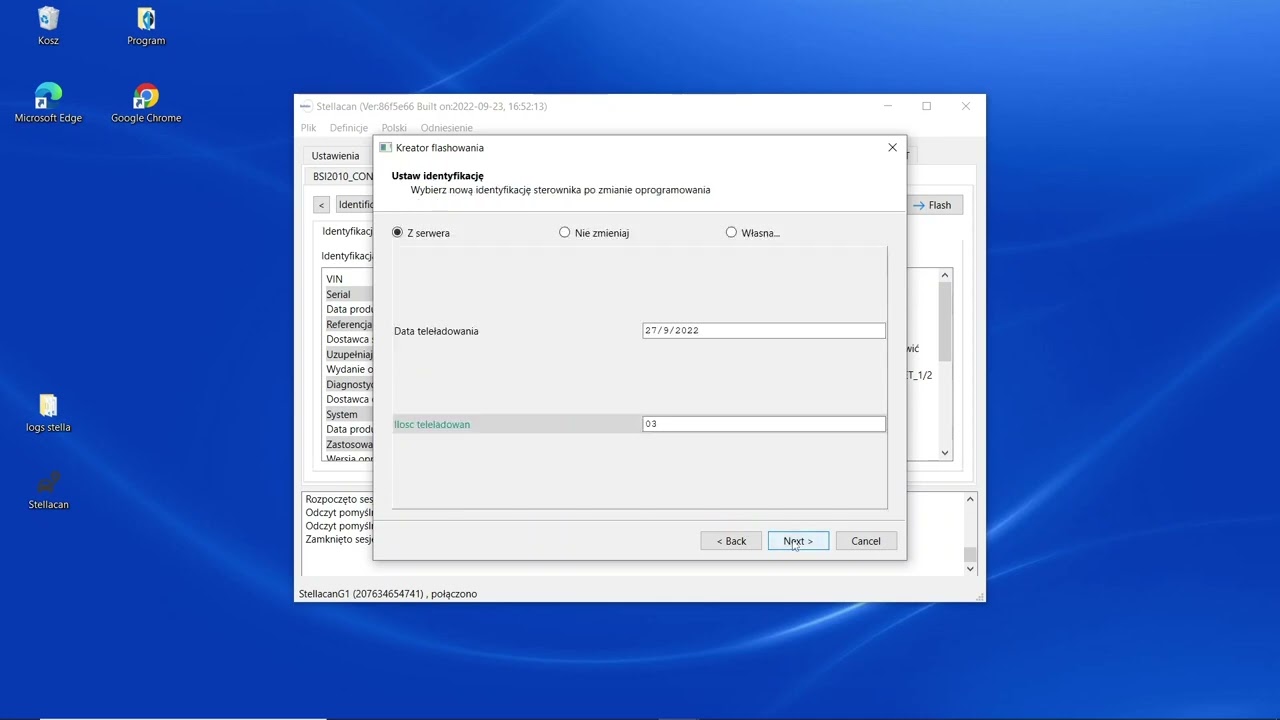Open the logs stella folder icon
The image size is (1280, 720).
tap(48, 413)
